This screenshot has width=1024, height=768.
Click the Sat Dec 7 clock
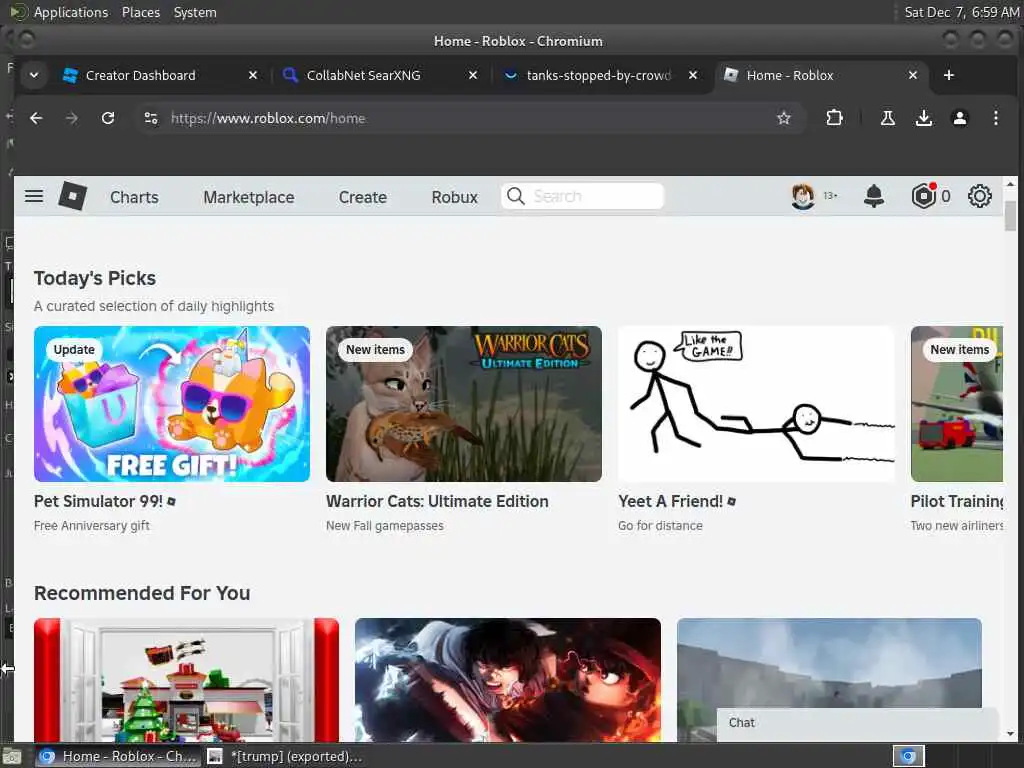click(x=961, y=12)
